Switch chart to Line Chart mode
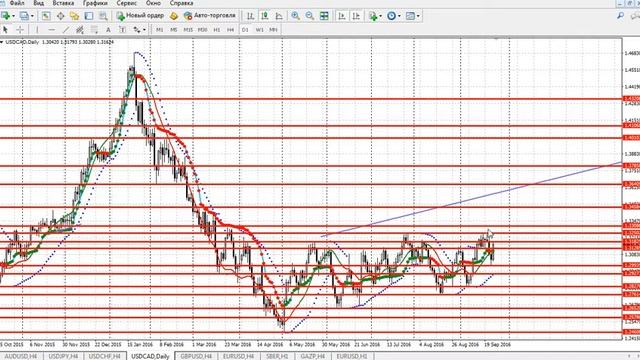Screen dimensions: 640x360 tap(279, 16)
